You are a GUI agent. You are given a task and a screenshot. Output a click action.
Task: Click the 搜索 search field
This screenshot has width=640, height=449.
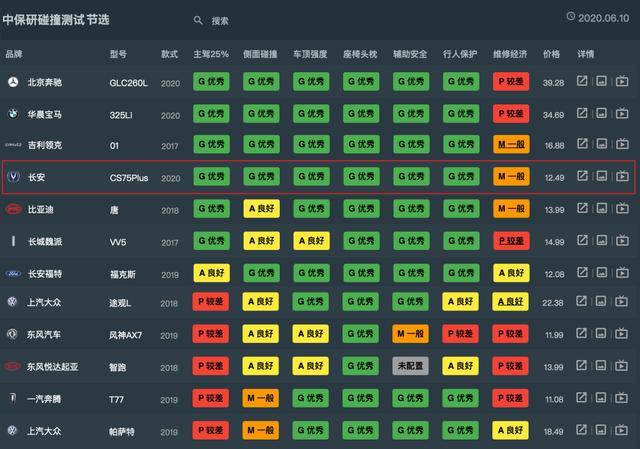220,21
